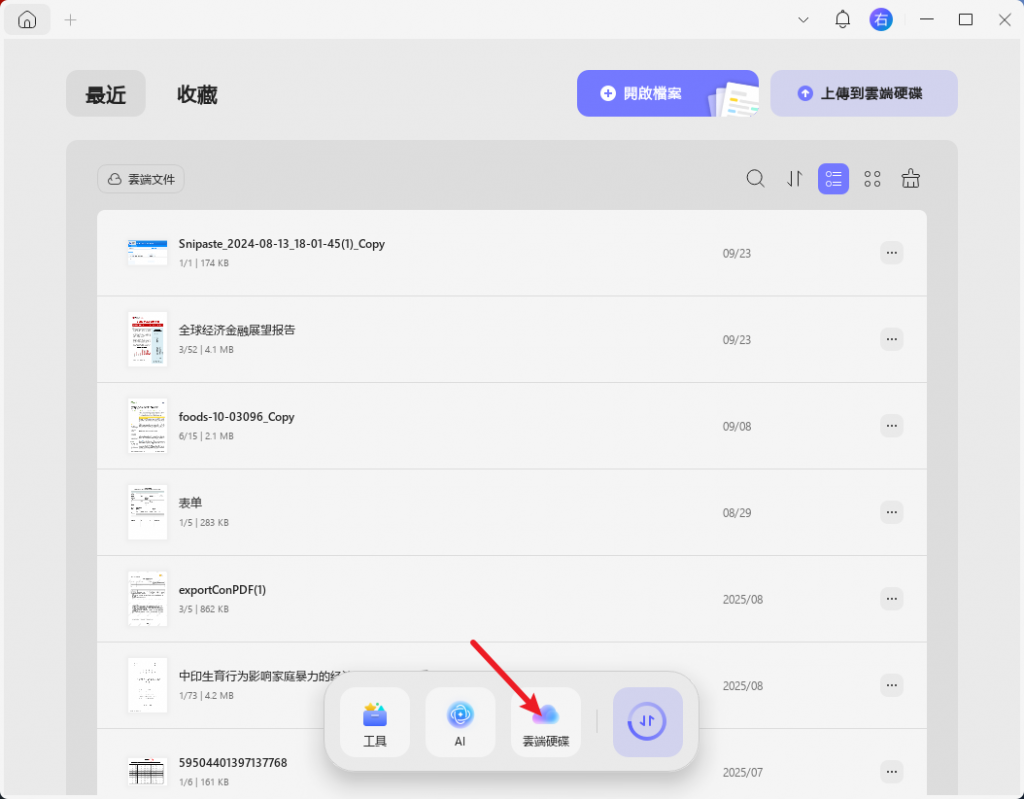
Task: Switch to list view
Action: (x=833, y=178)
